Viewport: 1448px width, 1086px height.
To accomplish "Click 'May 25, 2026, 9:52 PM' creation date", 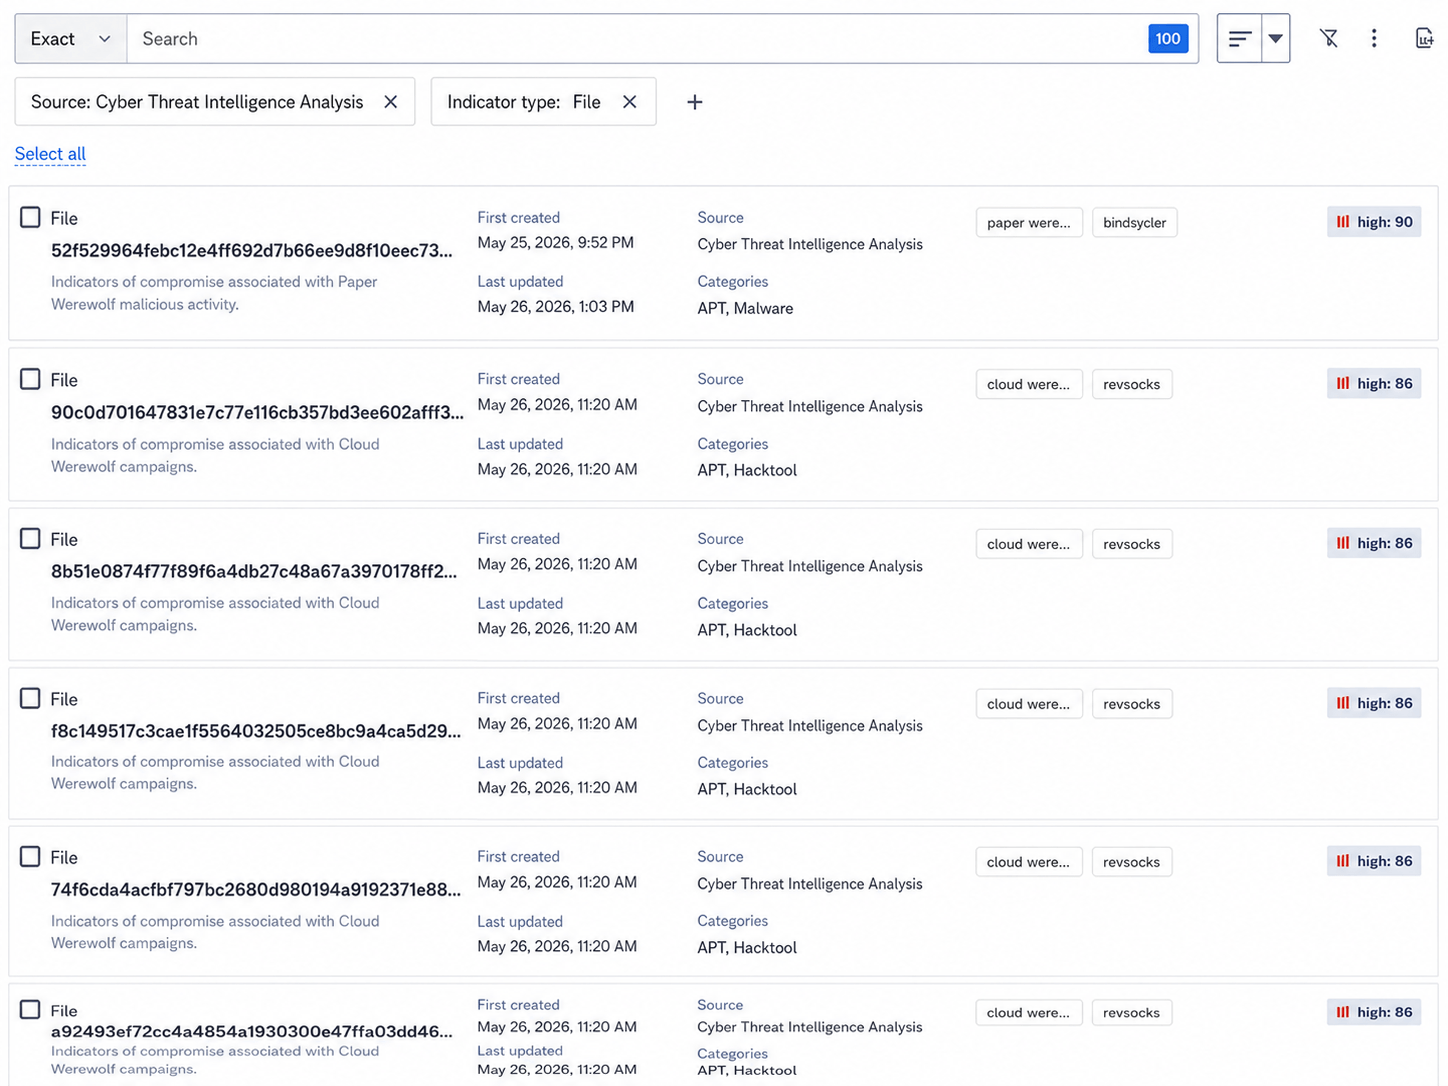I will [555, 242].
